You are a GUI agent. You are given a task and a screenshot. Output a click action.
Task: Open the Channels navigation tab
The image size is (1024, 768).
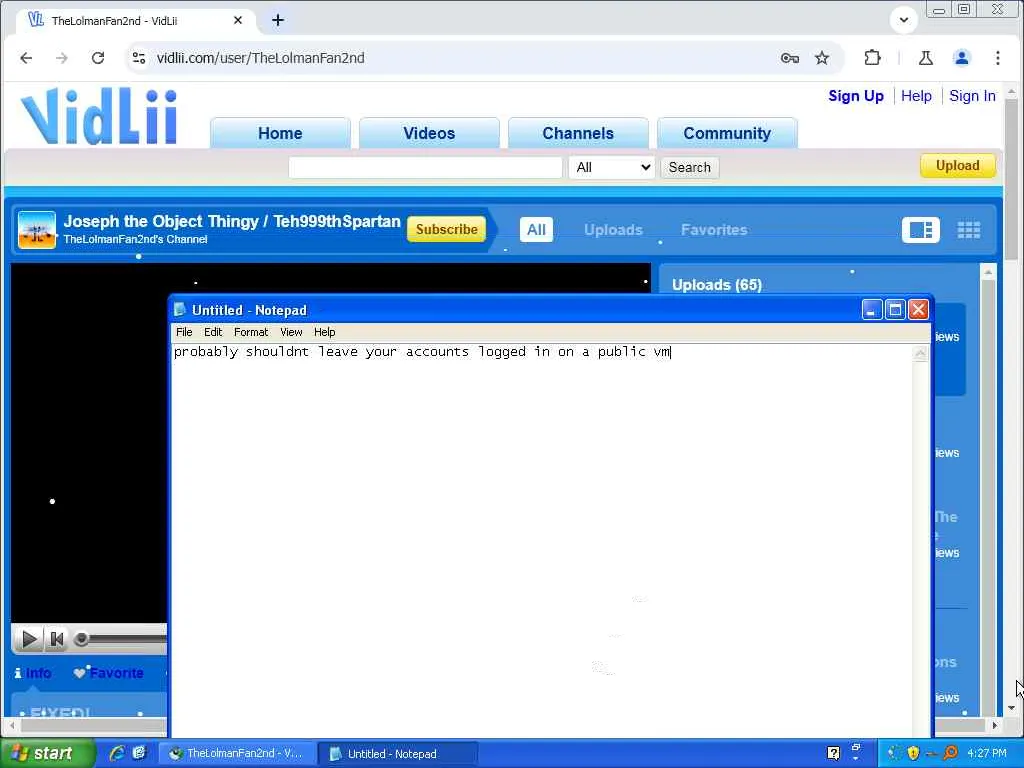(578, 133)
